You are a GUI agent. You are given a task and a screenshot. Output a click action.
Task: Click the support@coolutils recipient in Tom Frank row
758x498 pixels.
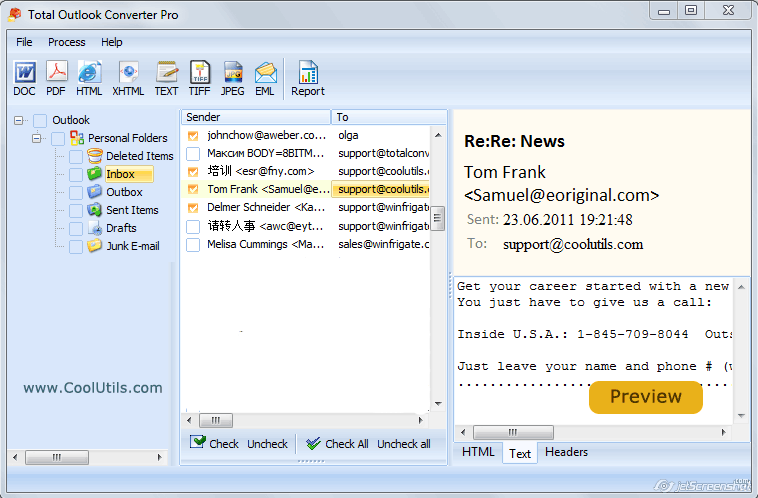381,189
